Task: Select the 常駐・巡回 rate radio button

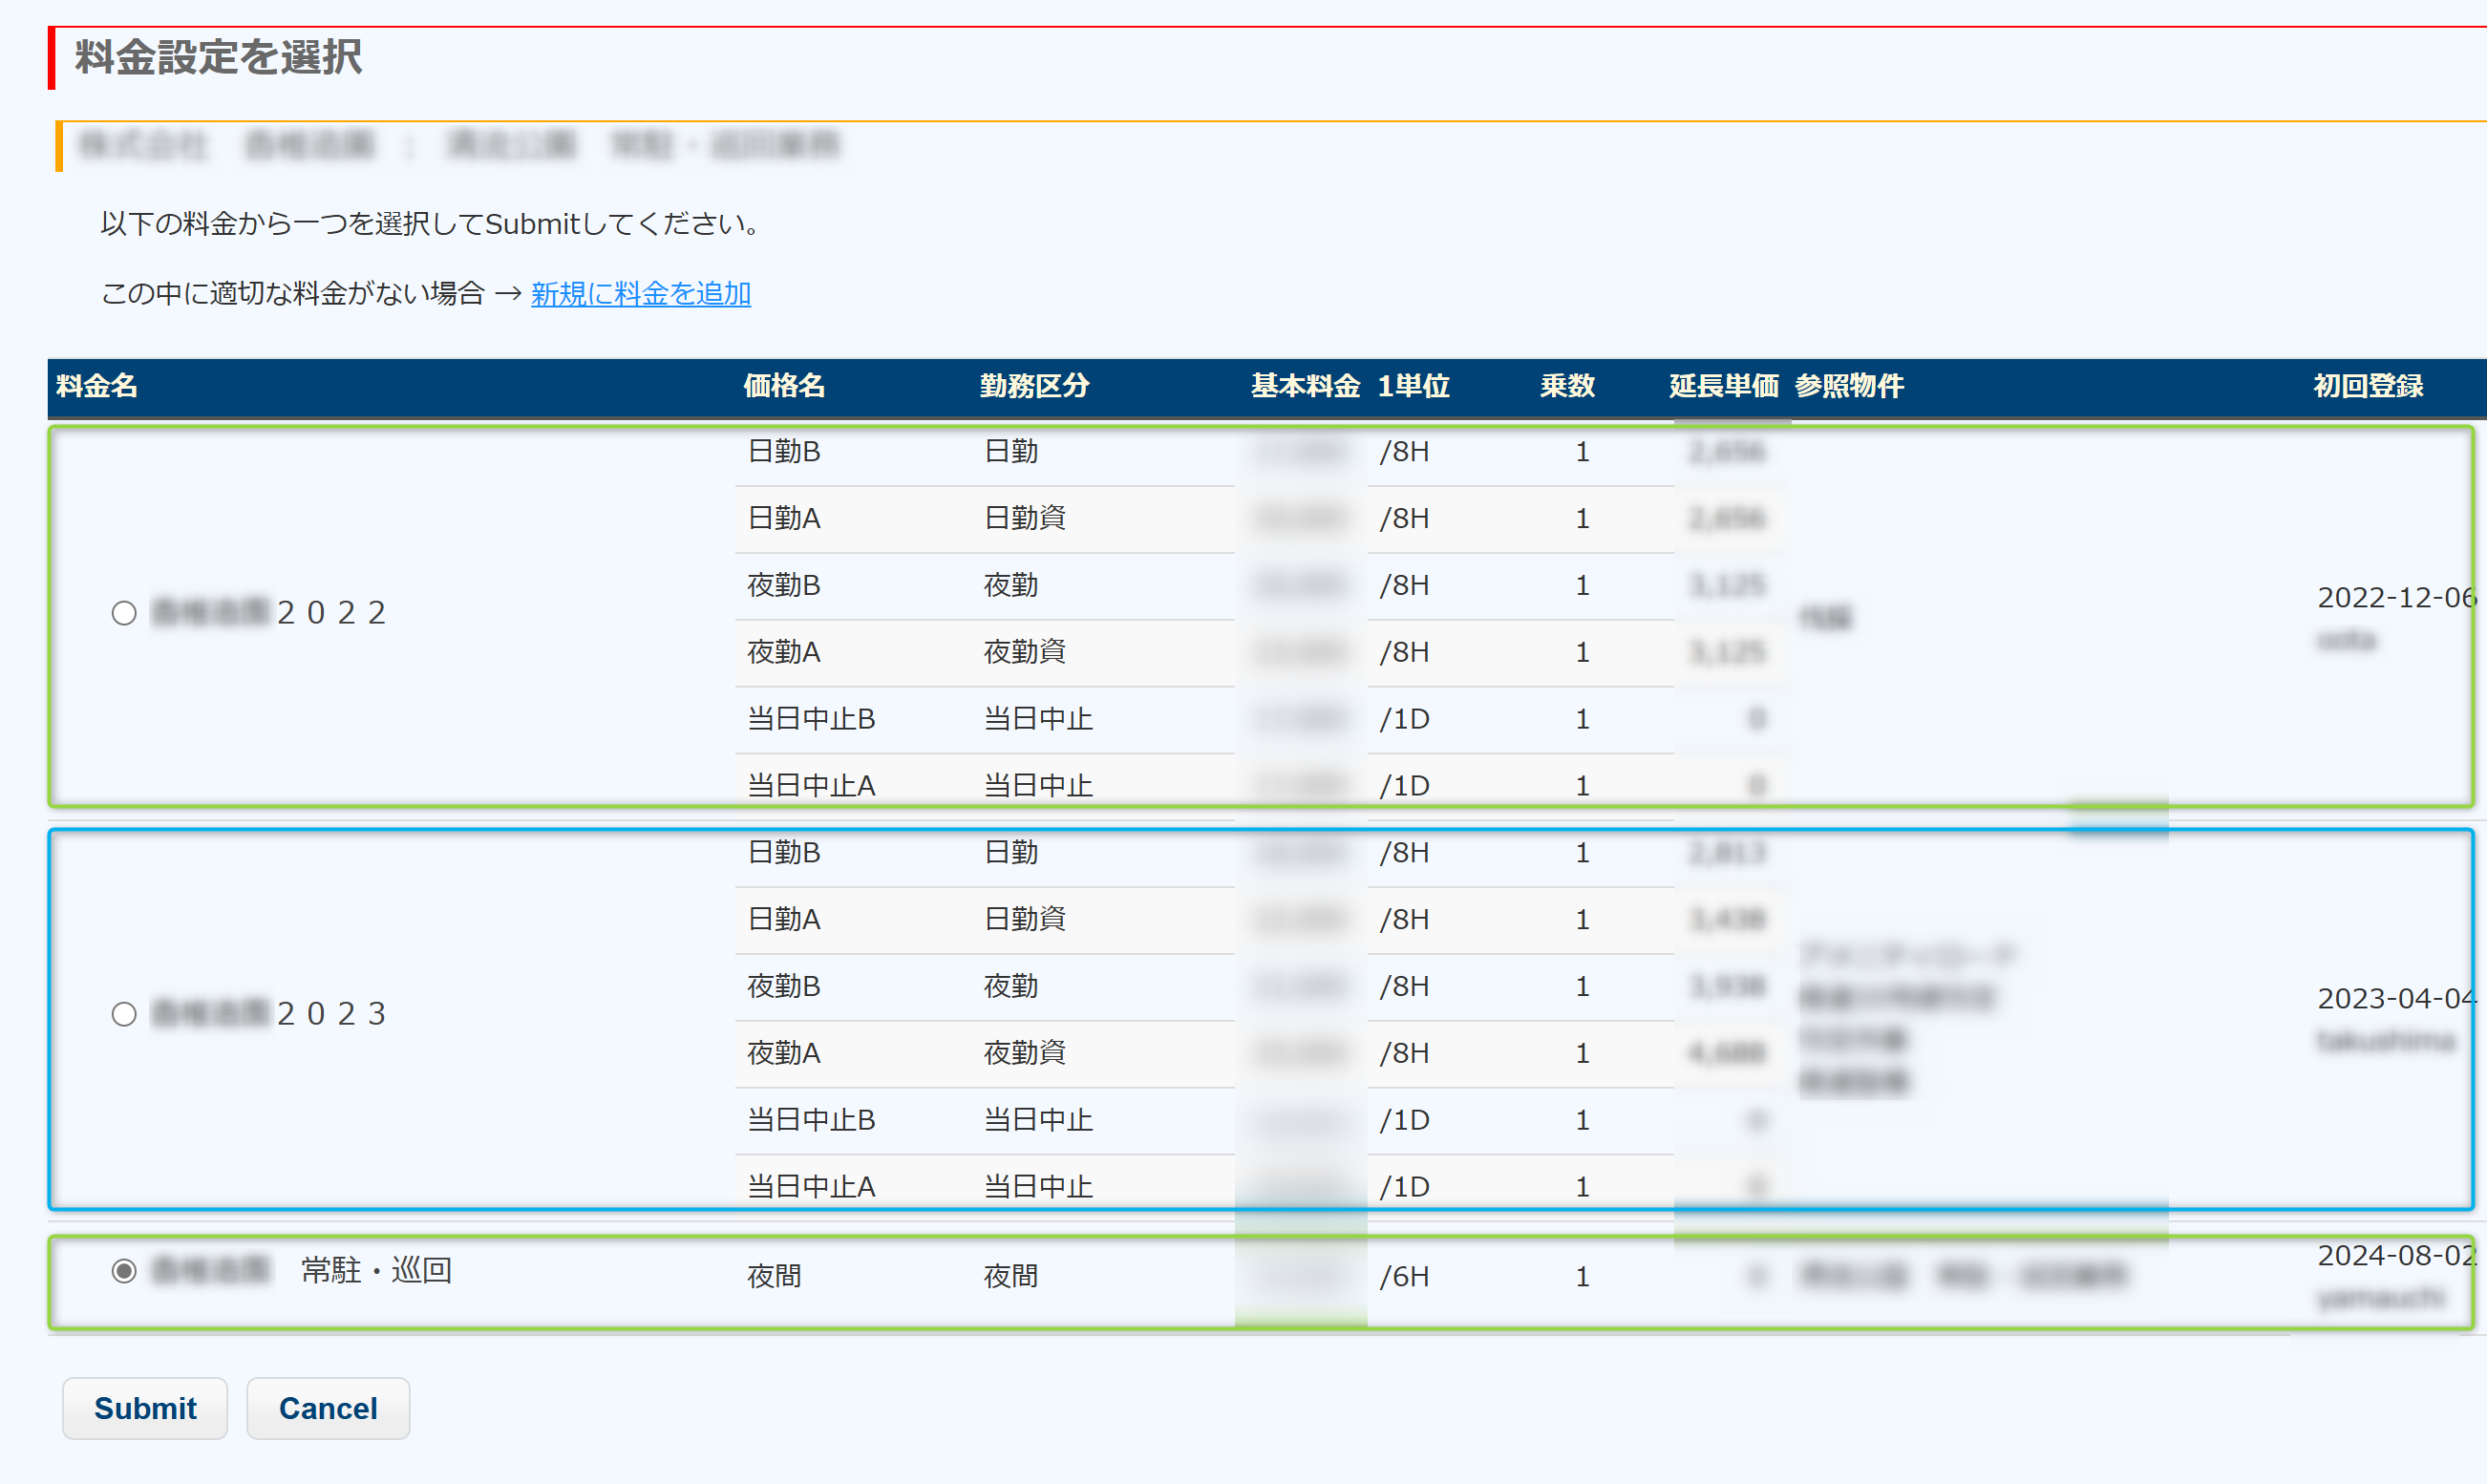Action: point(124,1271)
